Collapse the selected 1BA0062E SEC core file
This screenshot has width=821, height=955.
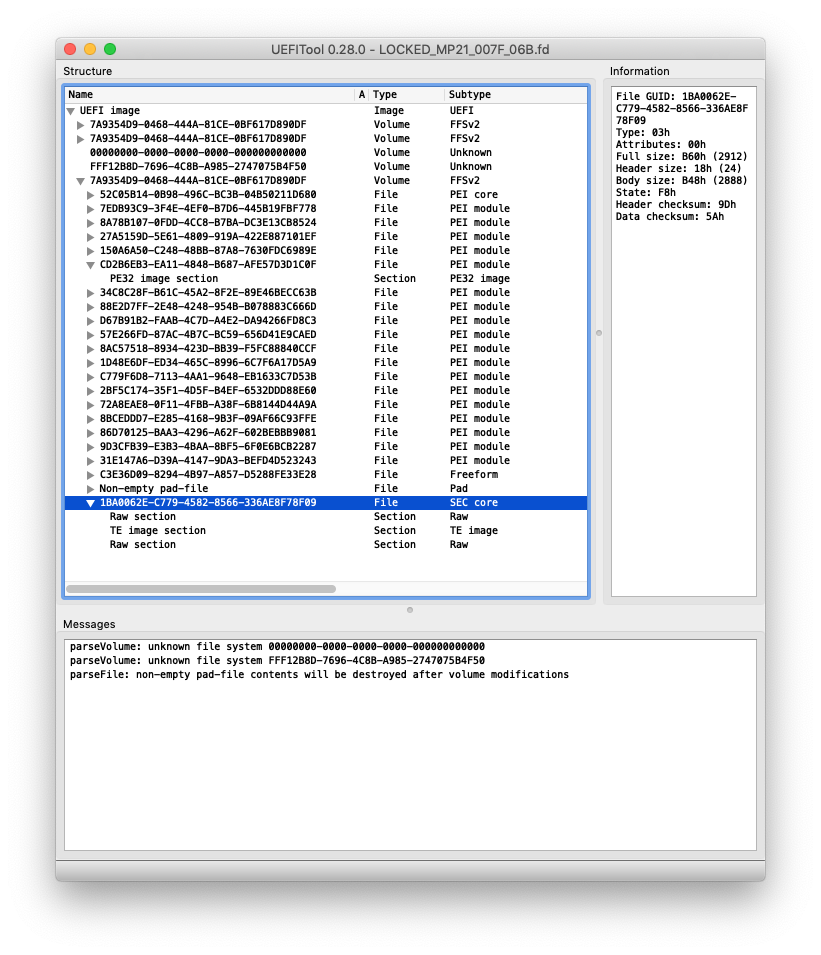(91, 503)
